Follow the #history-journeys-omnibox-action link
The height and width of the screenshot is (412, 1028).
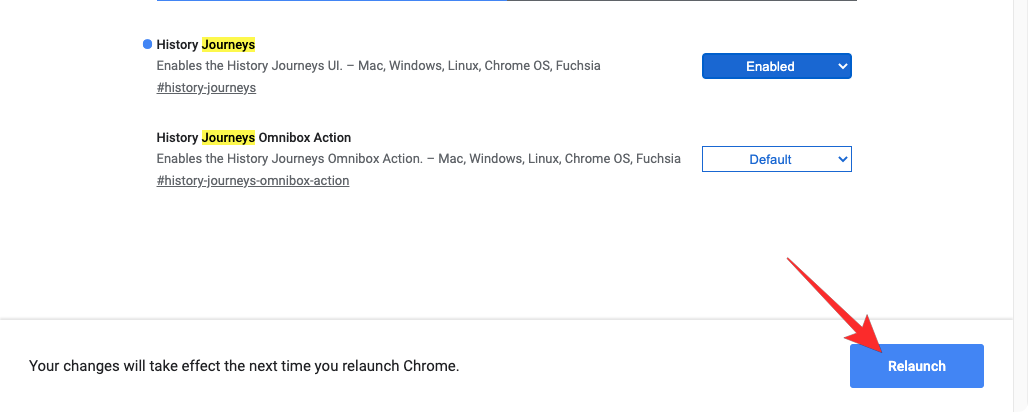click(253, 181)
